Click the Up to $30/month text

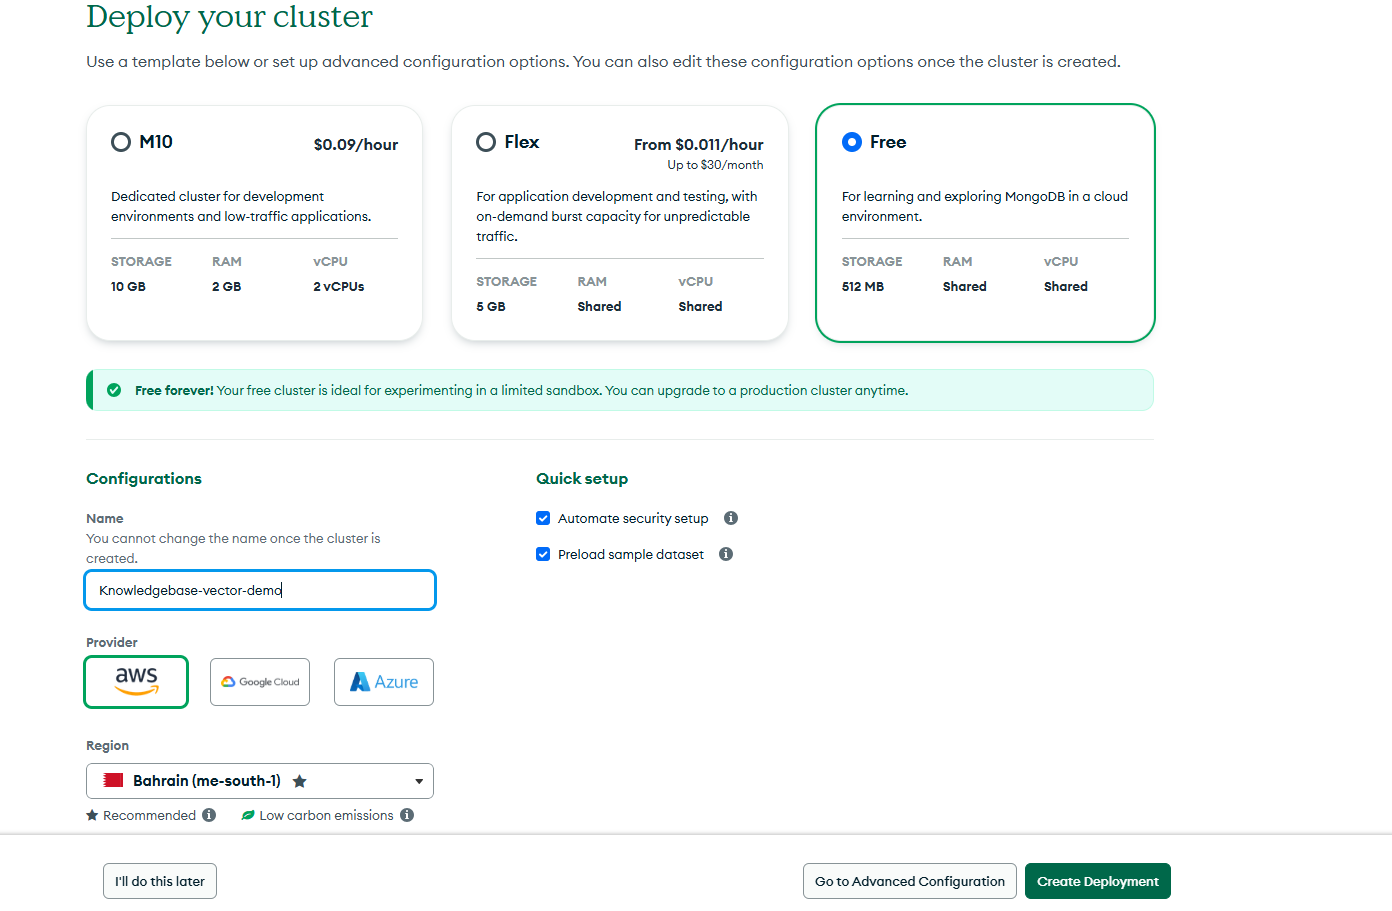(715, 165)
